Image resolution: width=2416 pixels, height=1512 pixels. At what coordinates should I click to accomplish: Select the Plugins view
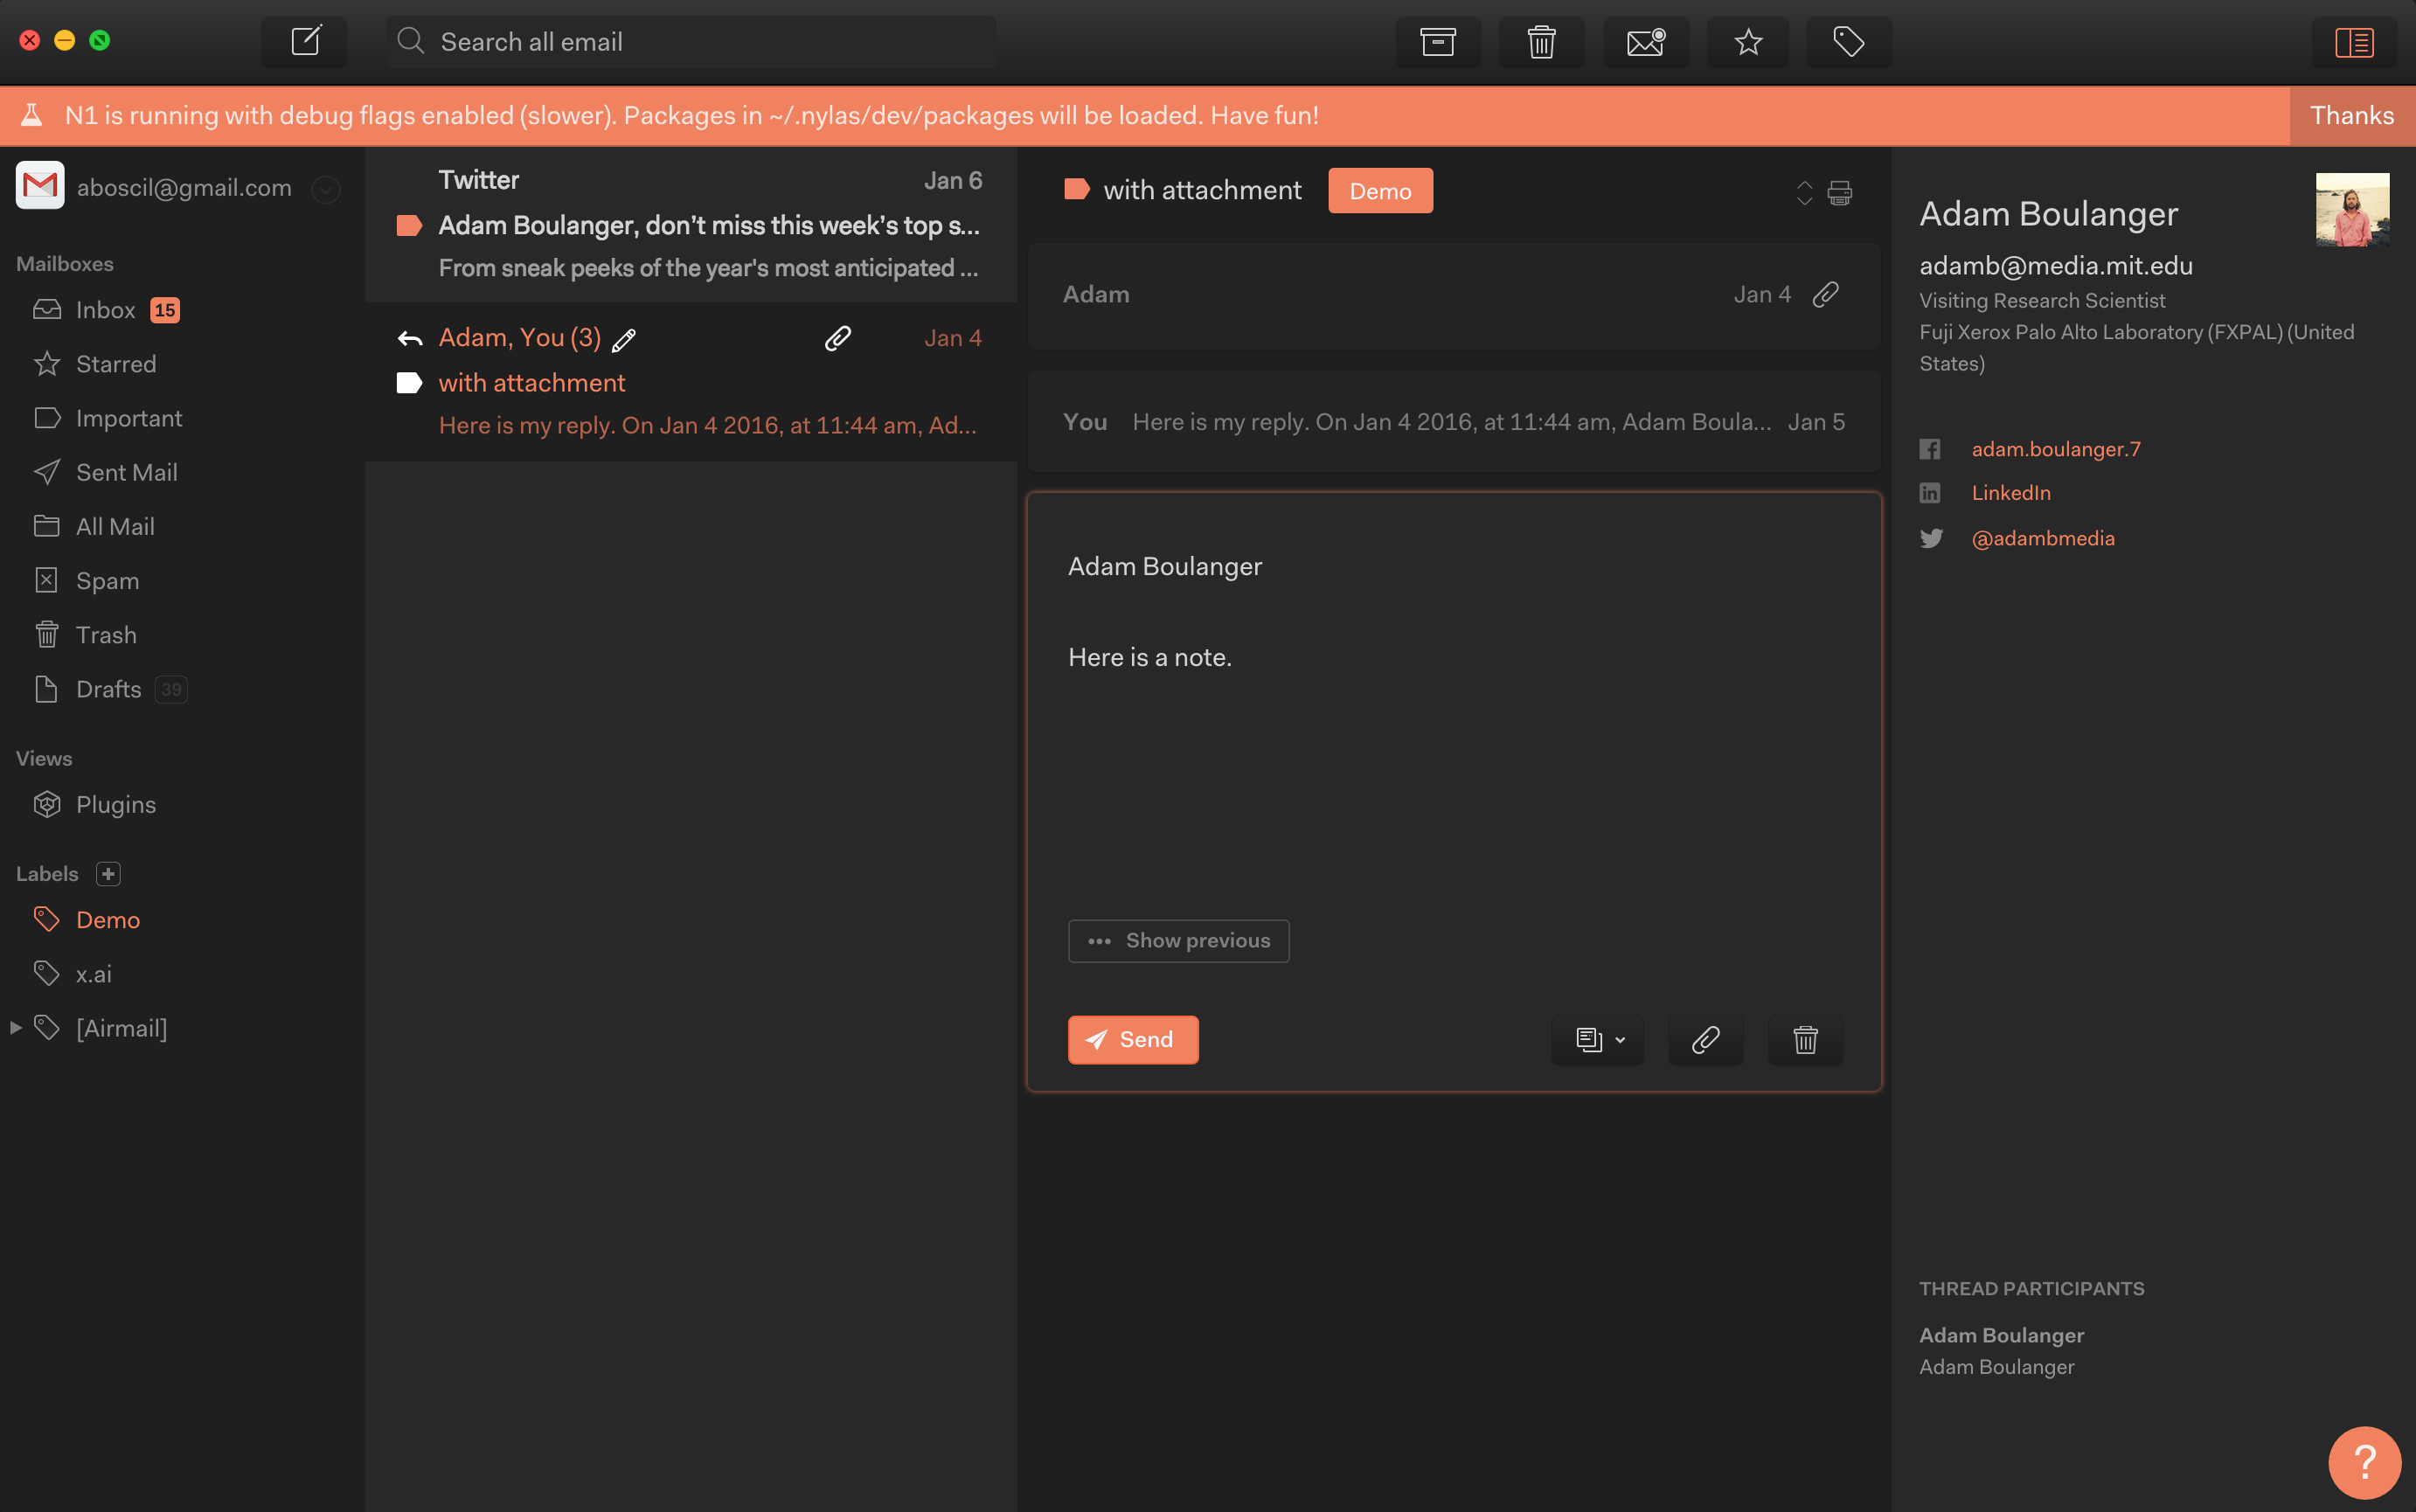tap(115, 805)
